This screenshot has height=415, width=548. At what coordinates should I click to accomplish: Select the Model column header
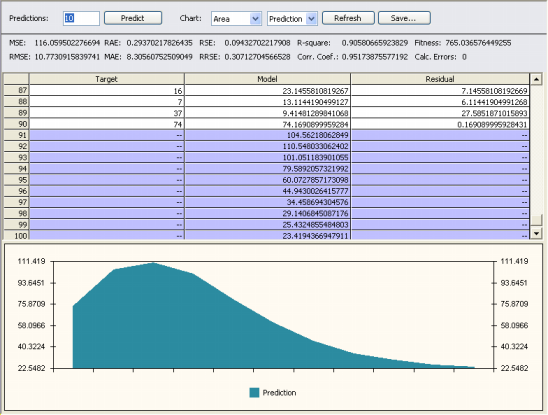(x=267, y=79)
